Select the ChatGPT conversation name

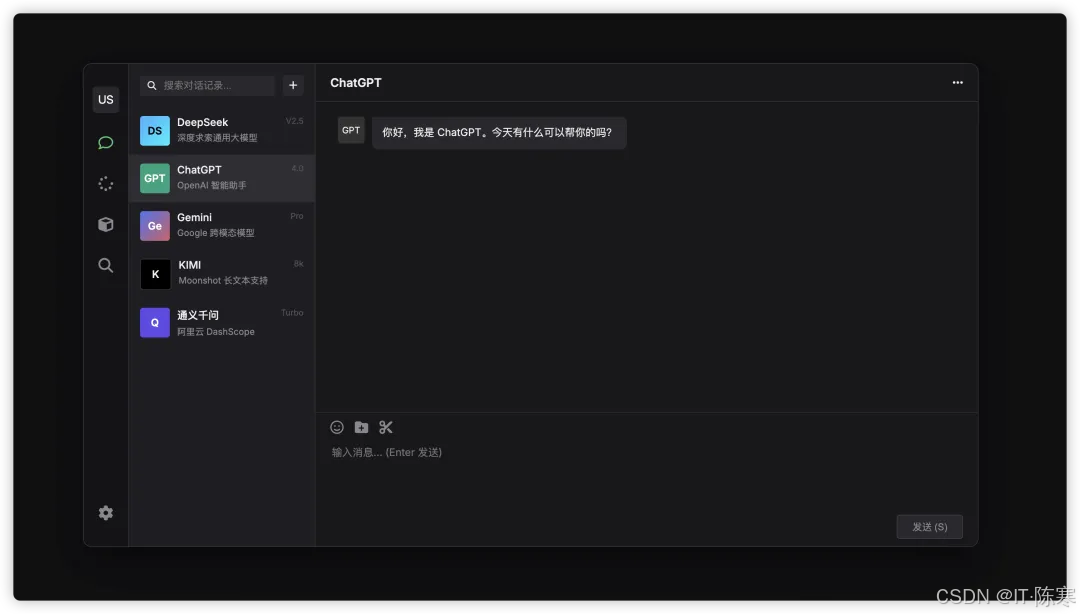click(x=199, y=170)
